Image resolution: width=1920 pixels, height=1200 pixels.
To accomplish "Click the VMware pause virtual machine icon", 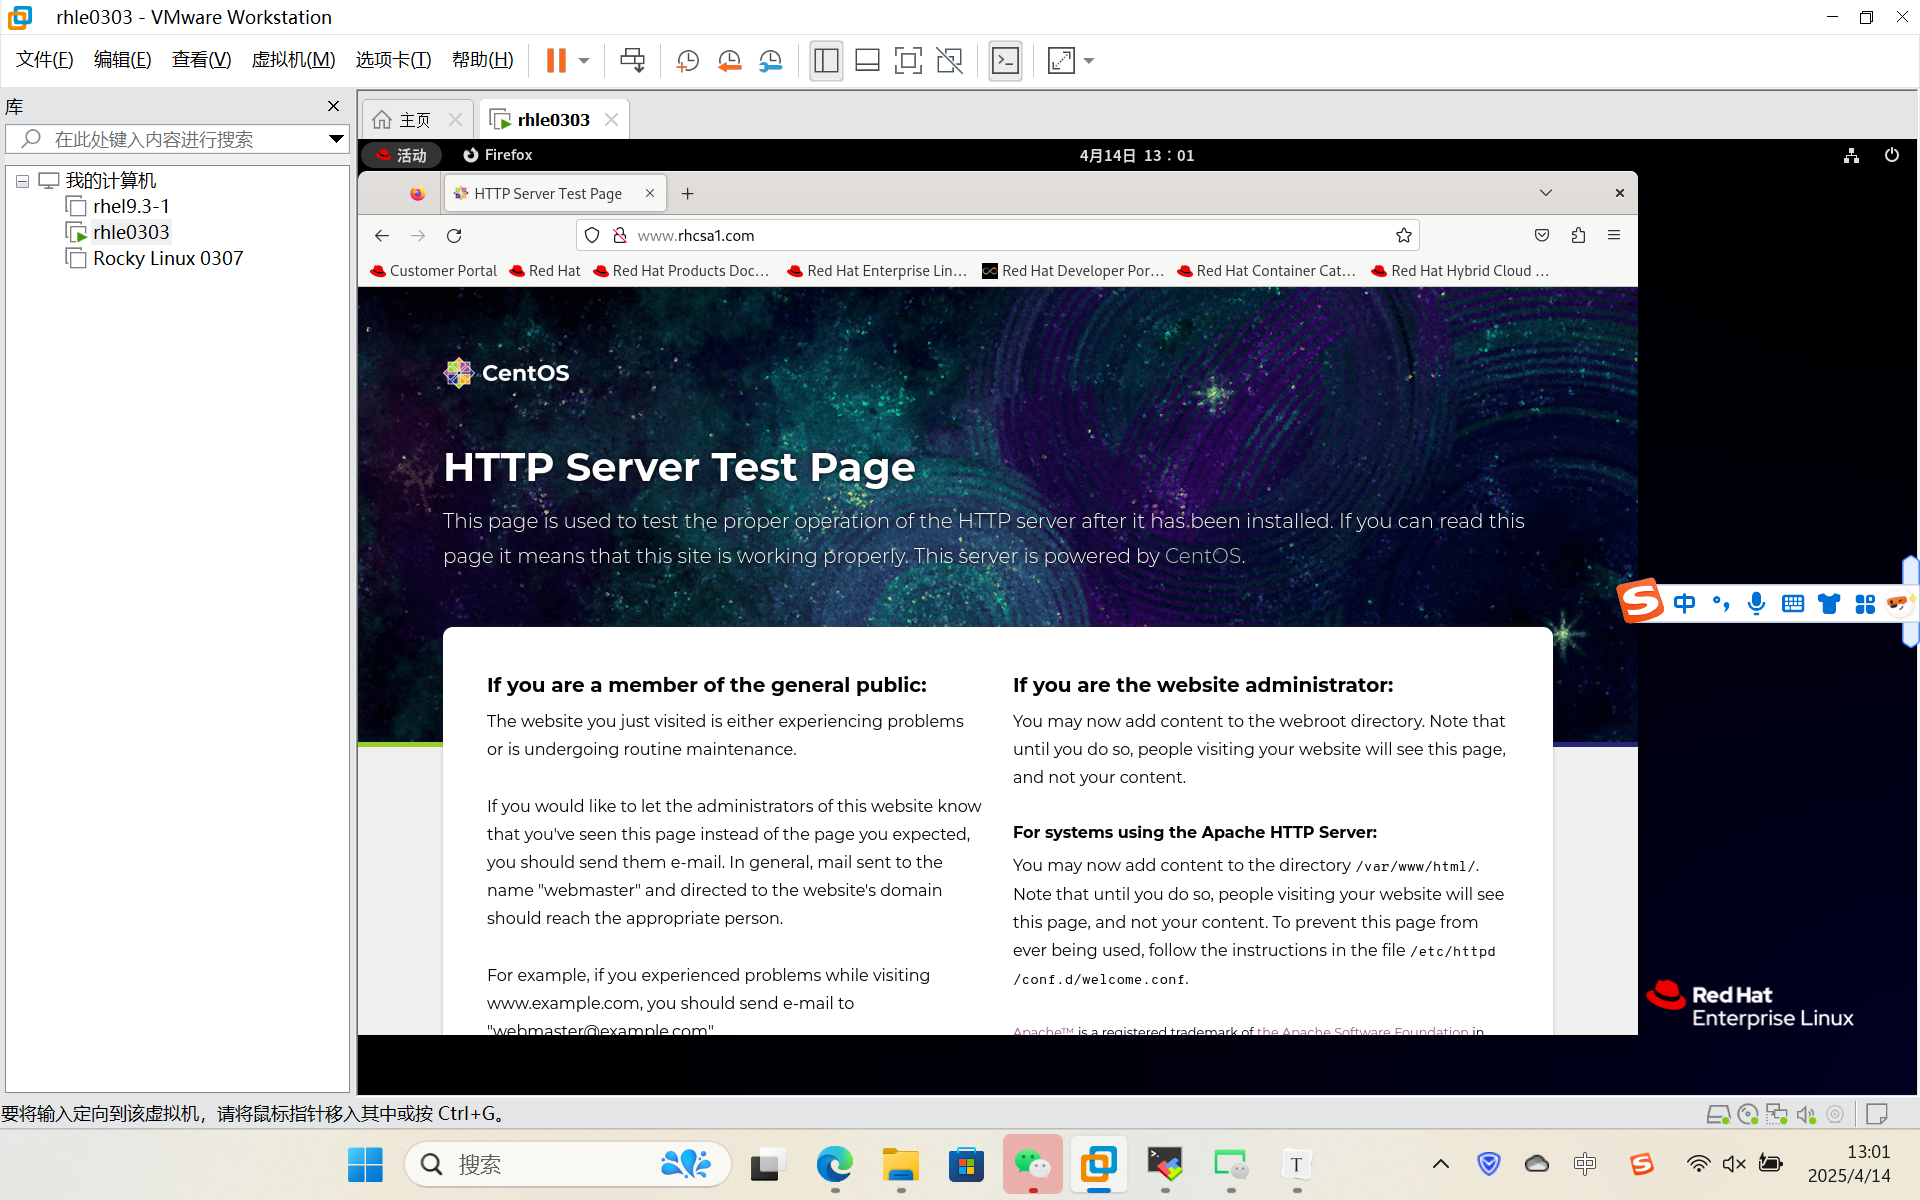I will [x=556, y=61].
